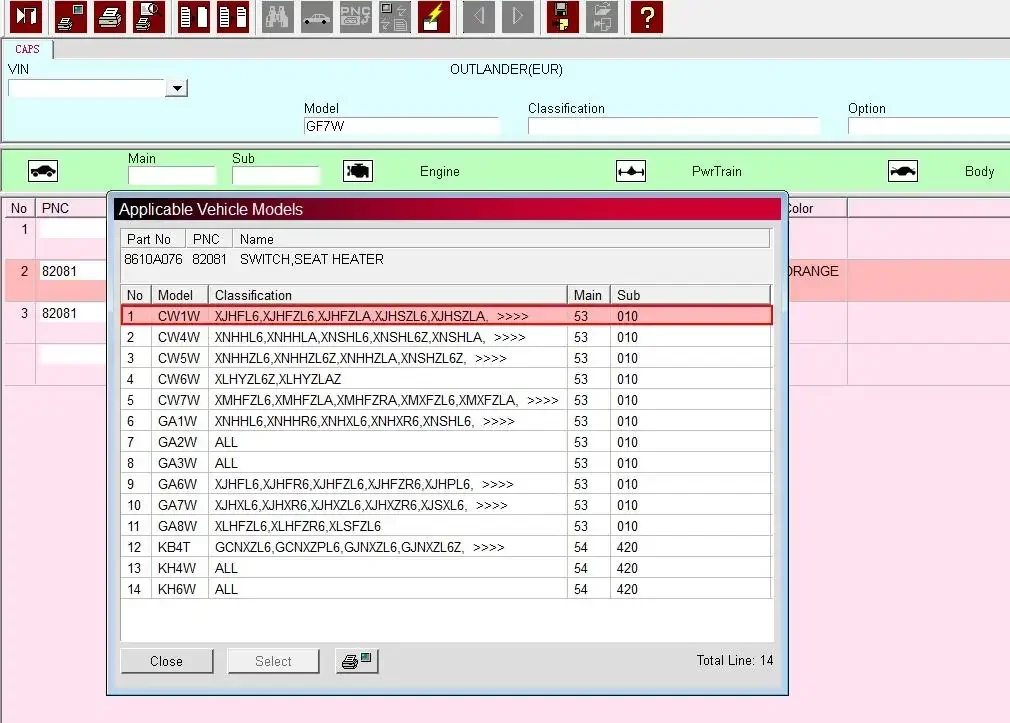
Task: Select the CW4W model row
Action: click(446, 337)
